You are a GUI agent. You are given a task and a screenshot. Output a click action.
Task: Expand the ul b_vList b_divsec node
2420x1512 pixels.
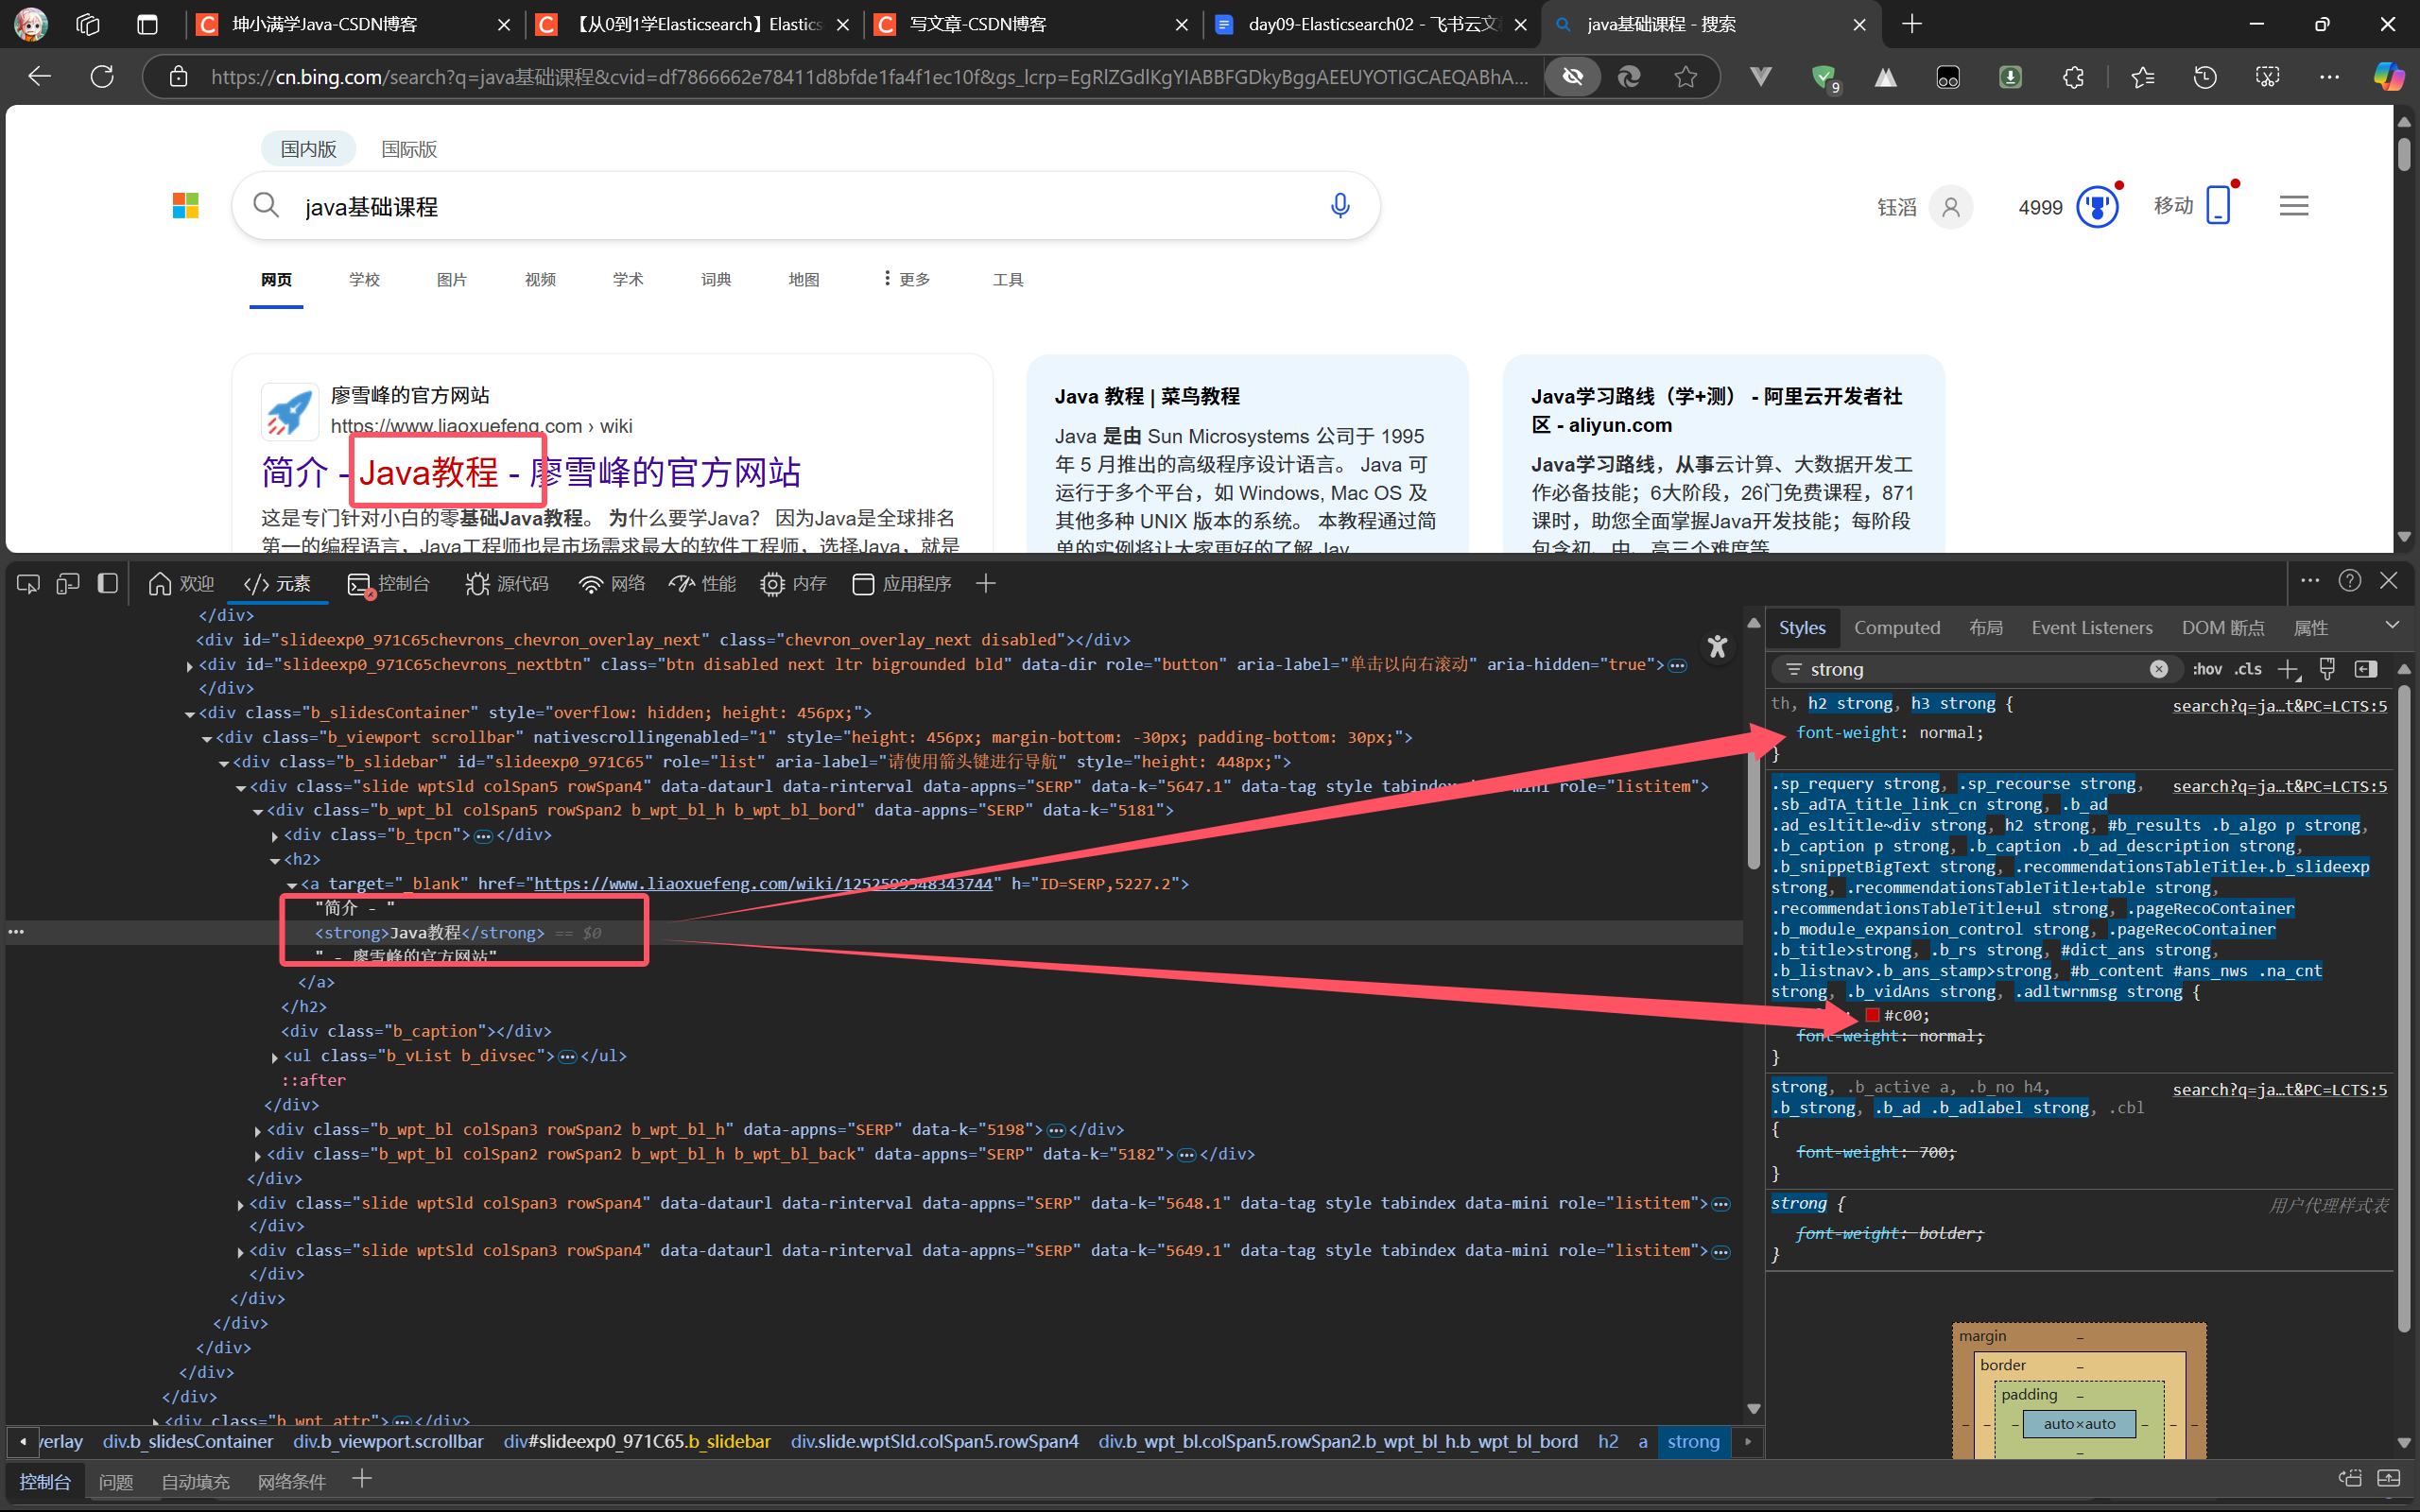coord(275,1057)
